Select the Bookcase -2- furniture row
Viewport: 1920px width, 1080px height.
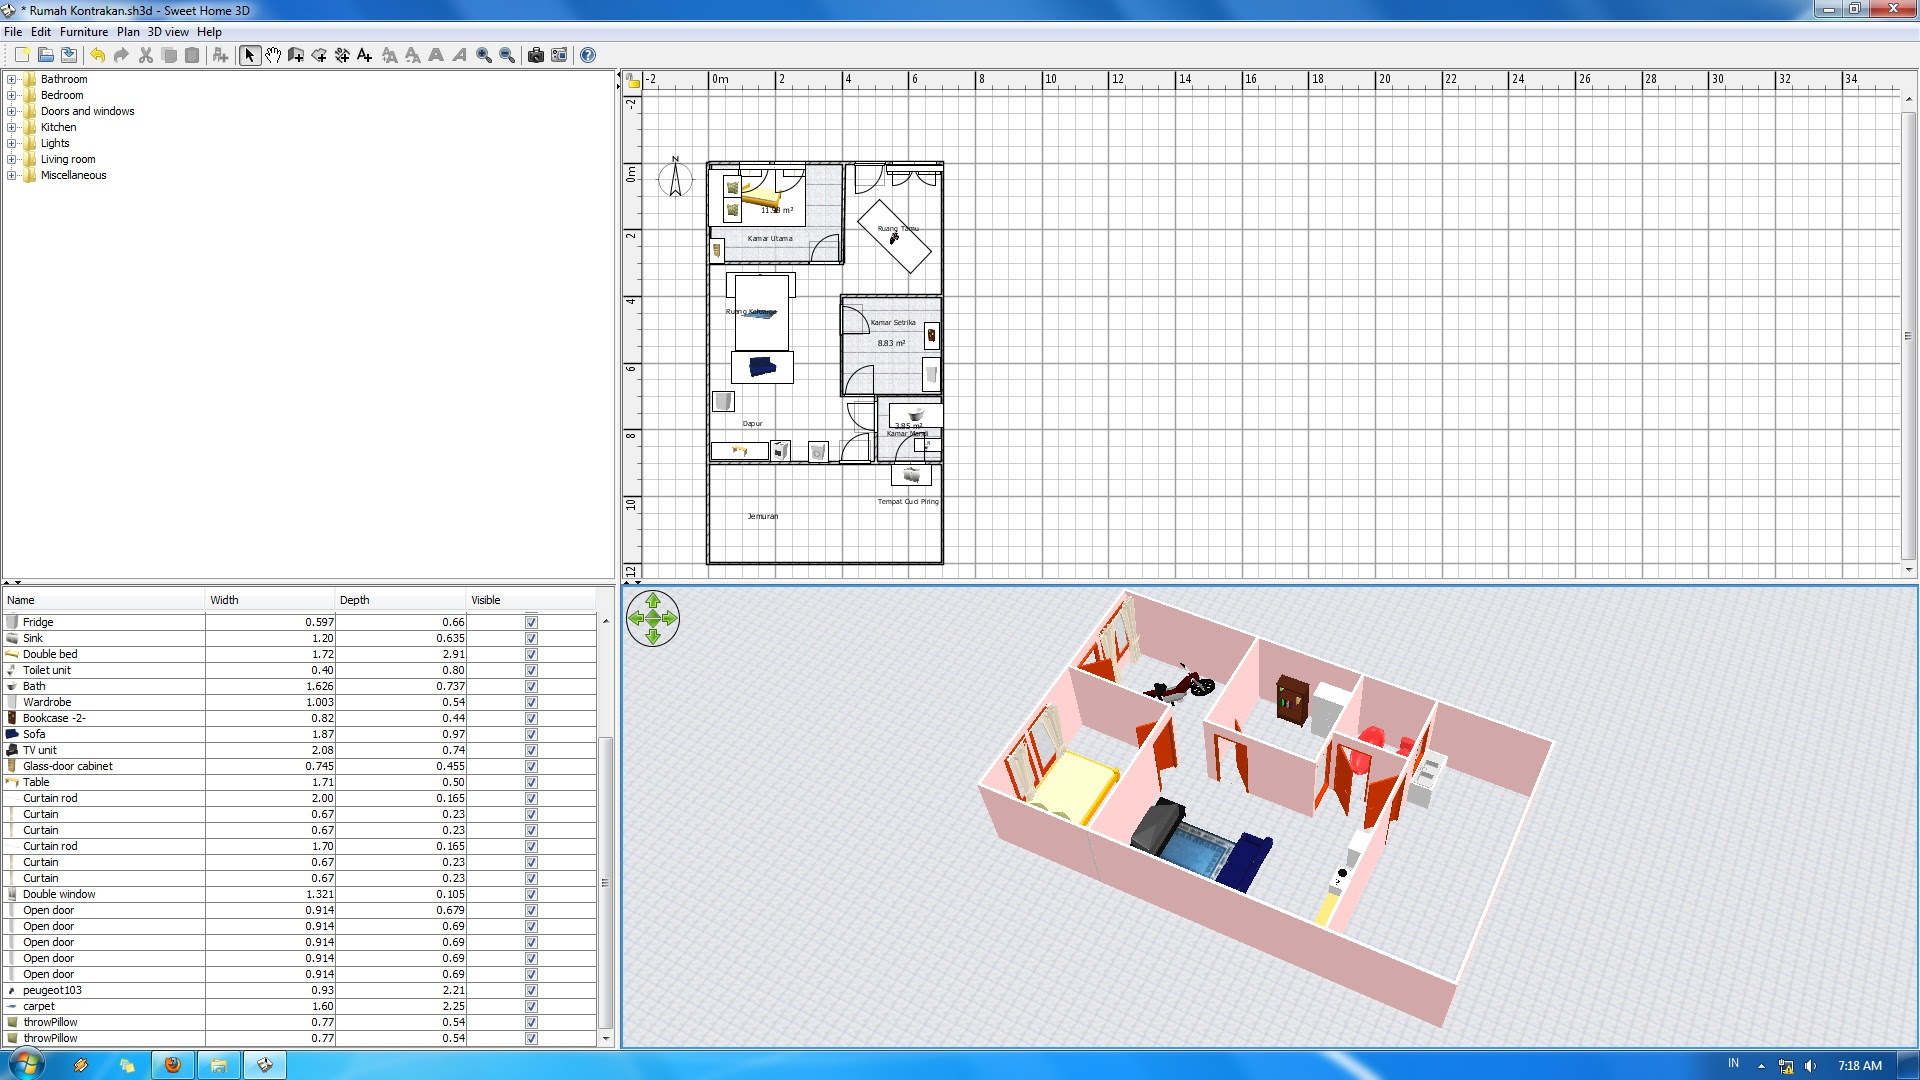[300, 718]
